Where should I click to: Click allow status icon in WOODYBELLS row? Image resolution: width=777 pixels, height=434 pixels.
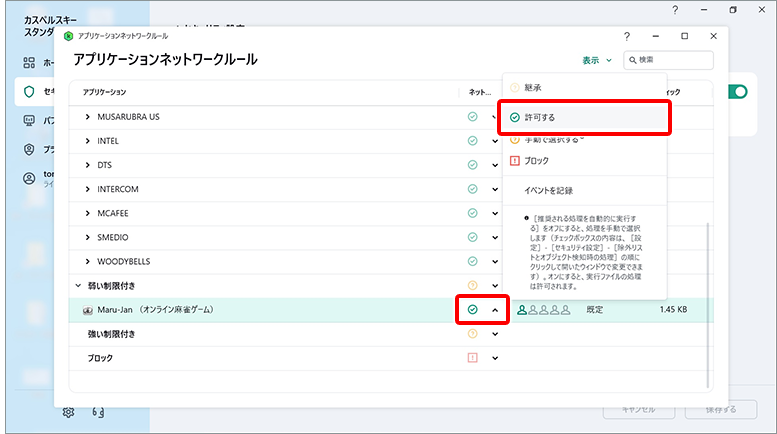coord(473,262)
